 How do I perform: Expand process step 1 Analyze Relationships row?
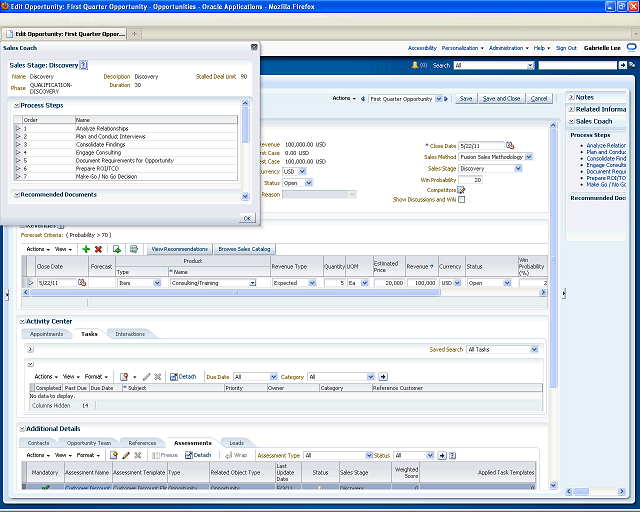point(18,128)
